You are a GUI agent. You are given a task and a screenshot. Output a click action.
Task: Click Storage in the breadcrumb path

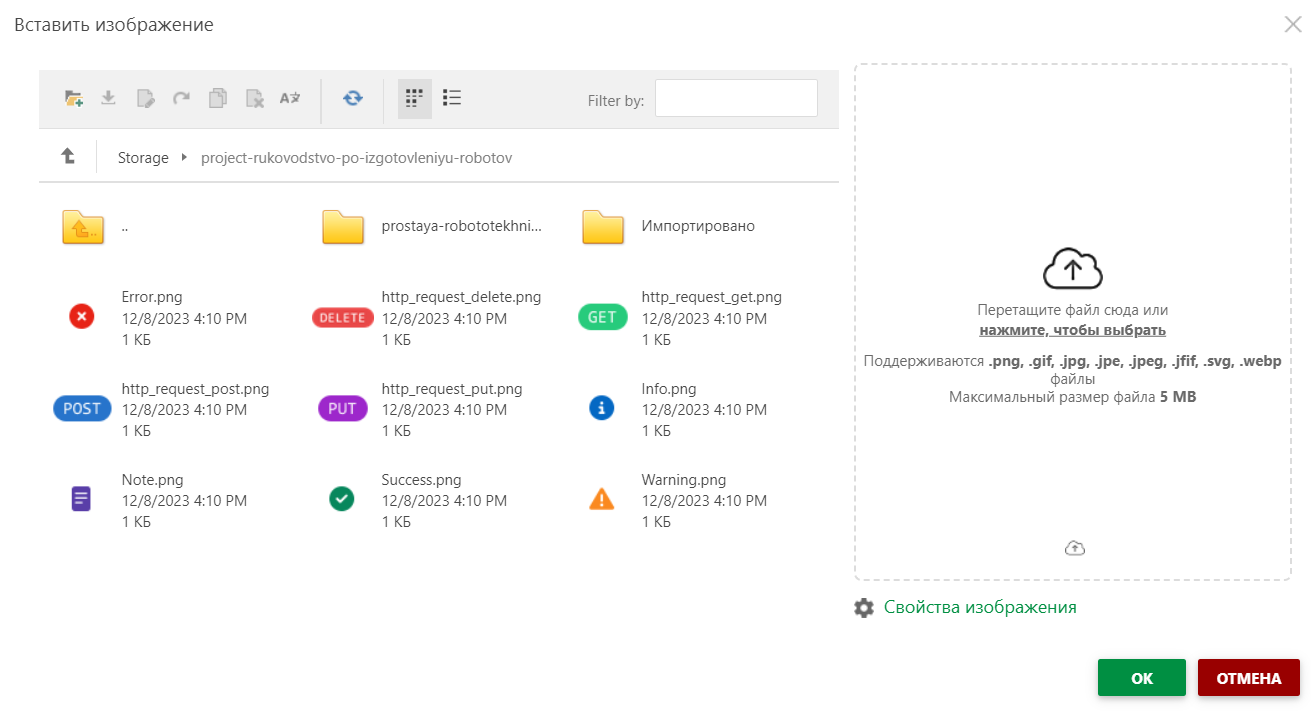(x=143, y=158)
